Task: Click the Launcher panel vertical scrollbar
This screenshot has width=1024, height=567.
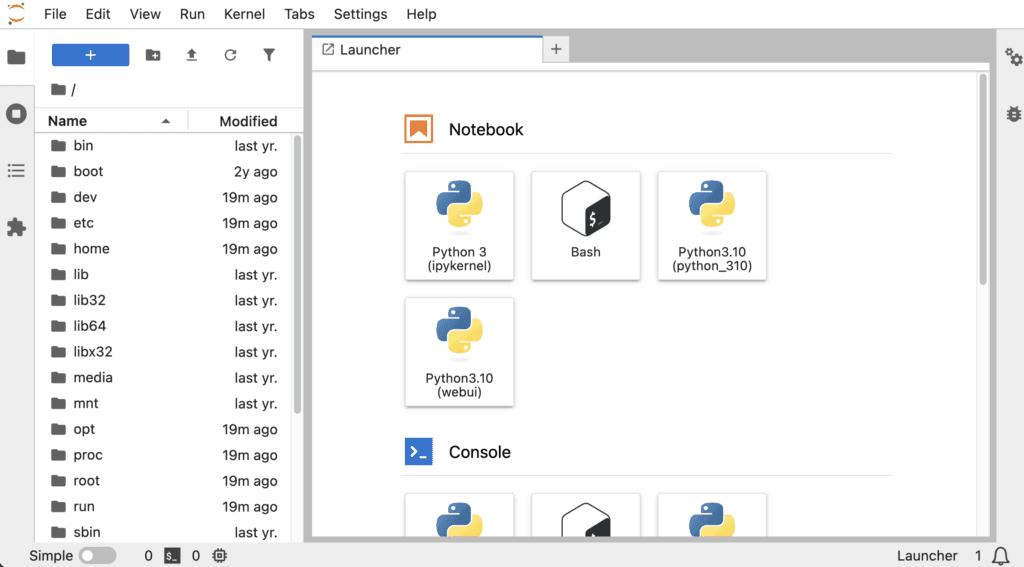Action: (983, 180)
